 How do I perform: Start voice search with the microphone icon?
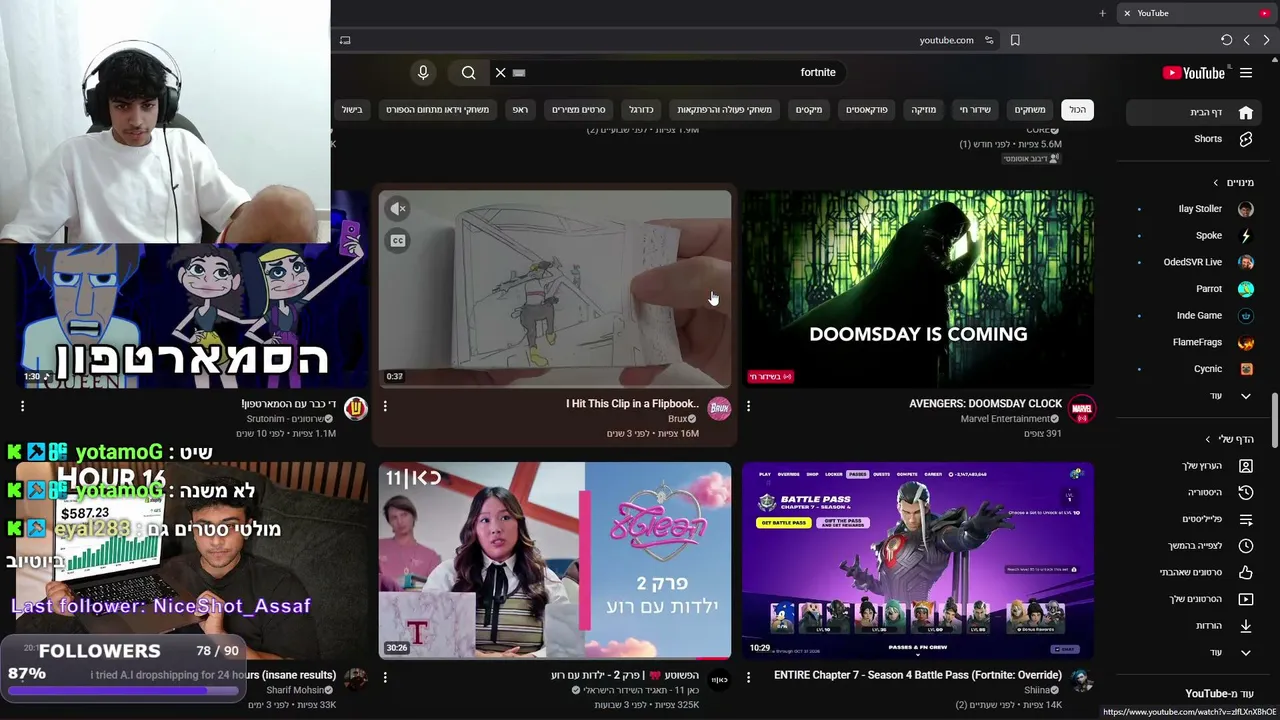423,72
